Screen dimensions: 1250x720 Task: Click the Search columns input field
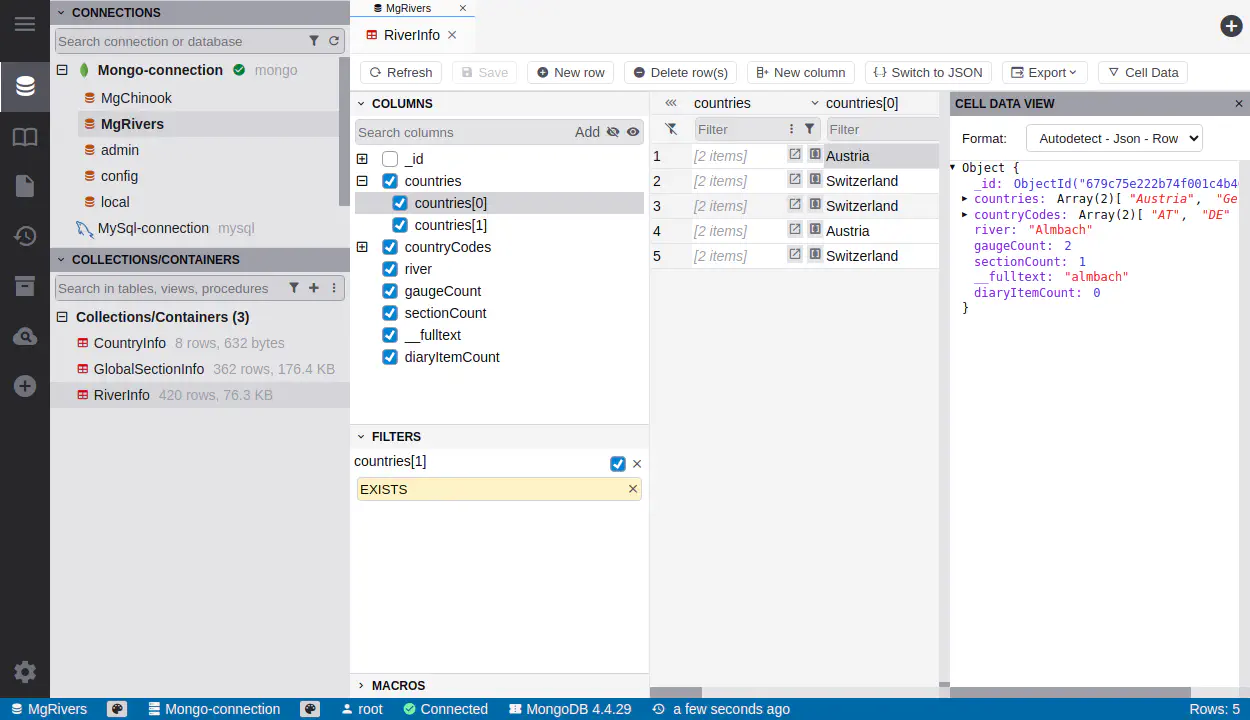(x=462, y=132)
